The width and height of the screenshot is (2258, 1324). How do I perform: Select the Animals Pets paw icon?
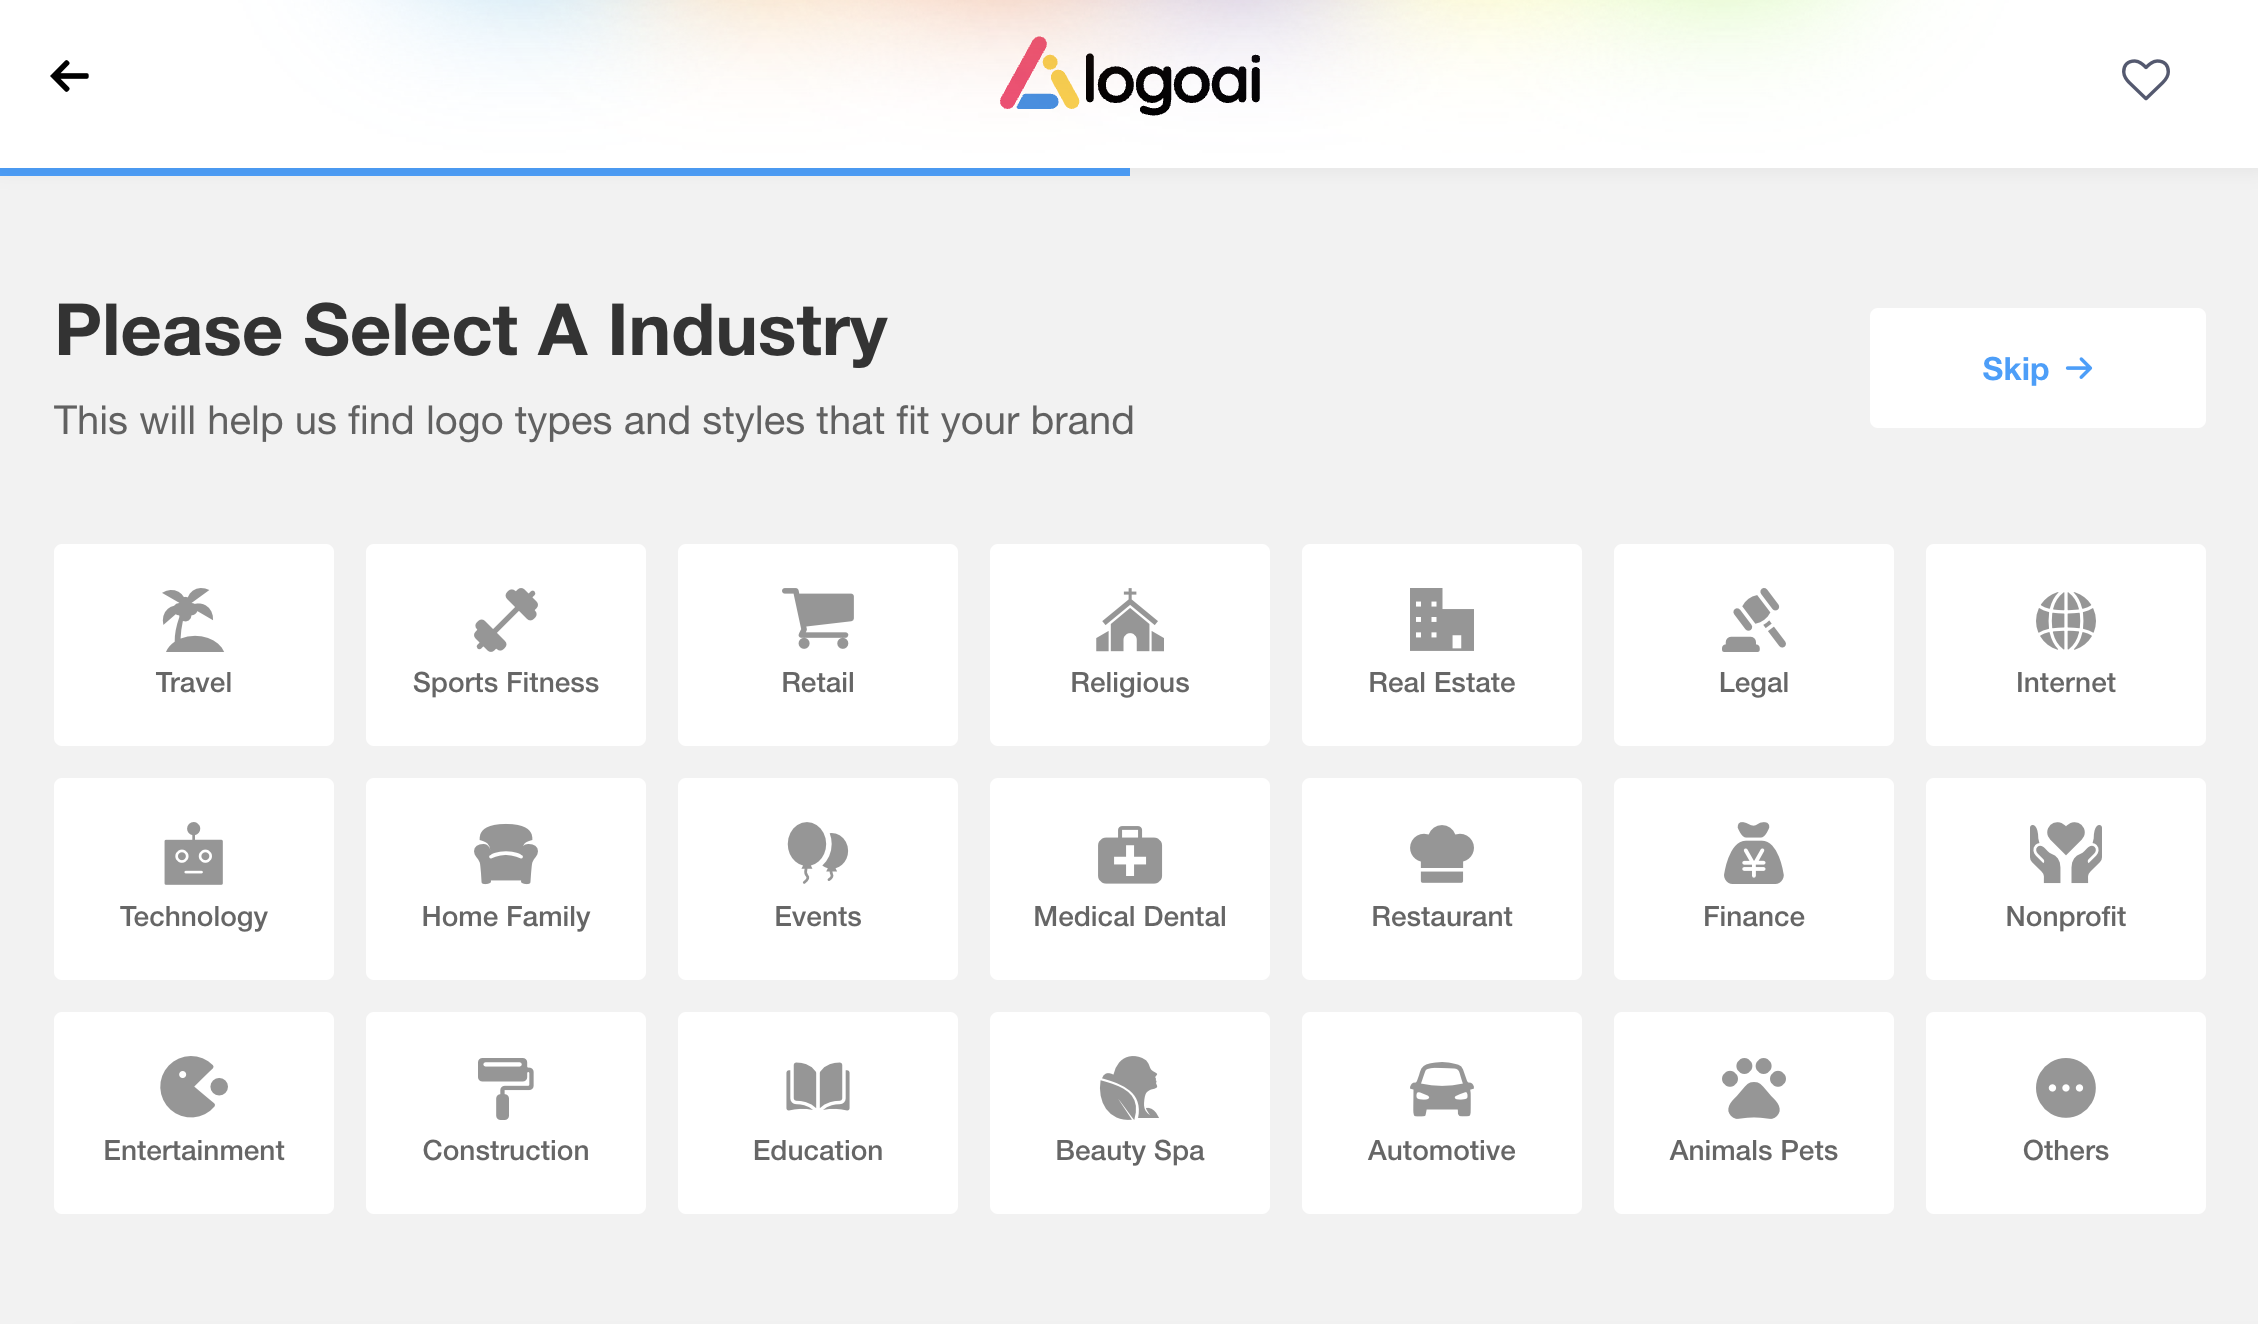1753,1087
